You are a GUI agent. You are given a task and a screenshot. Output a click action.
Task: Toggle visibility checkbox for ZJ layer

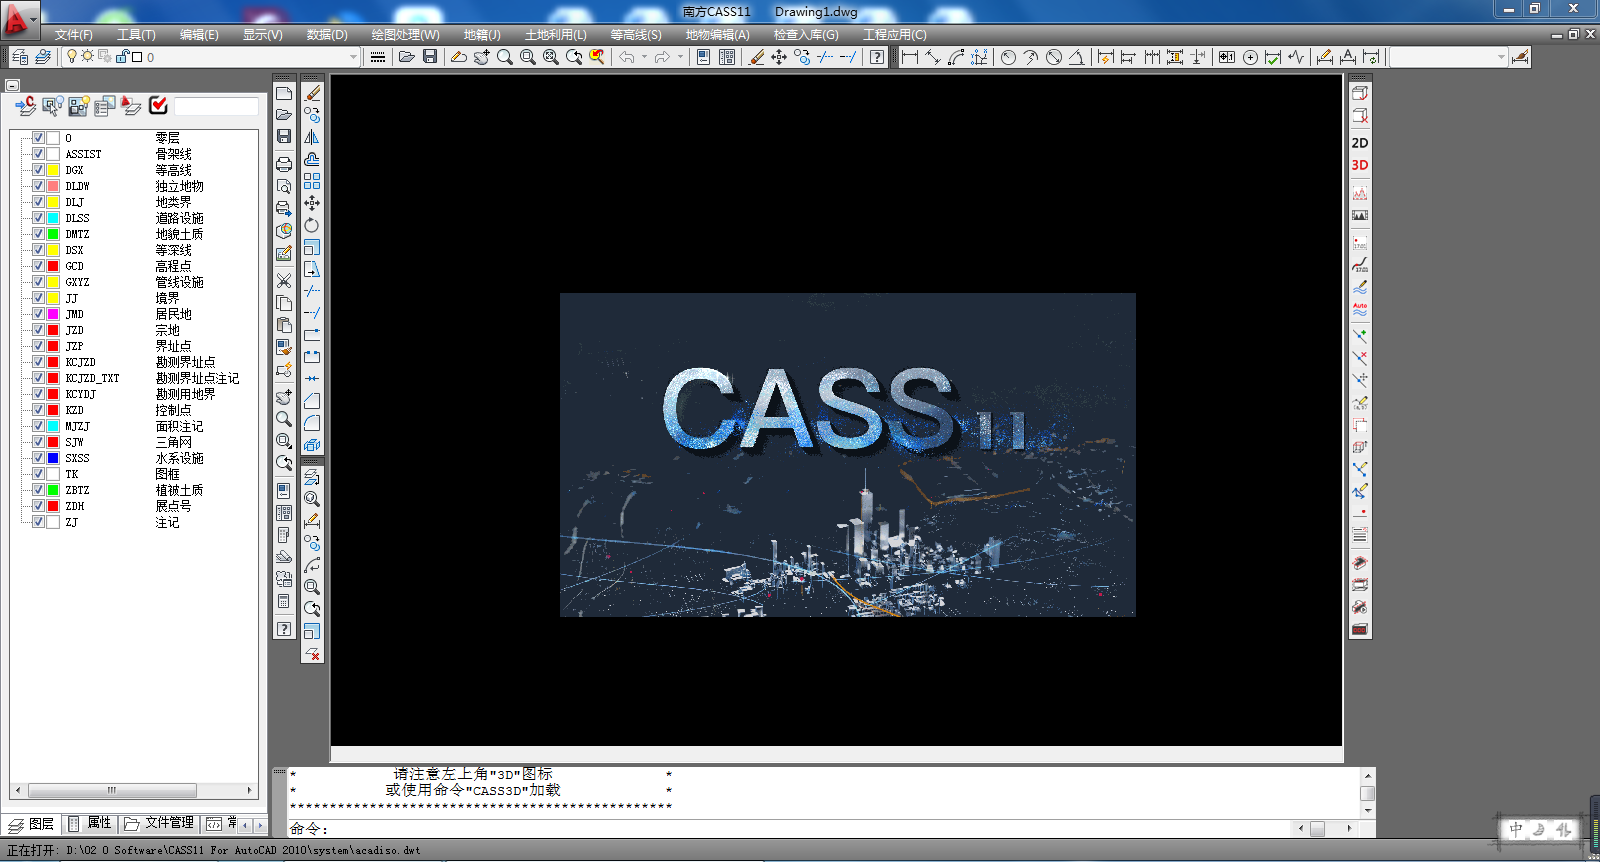point(38,522)
